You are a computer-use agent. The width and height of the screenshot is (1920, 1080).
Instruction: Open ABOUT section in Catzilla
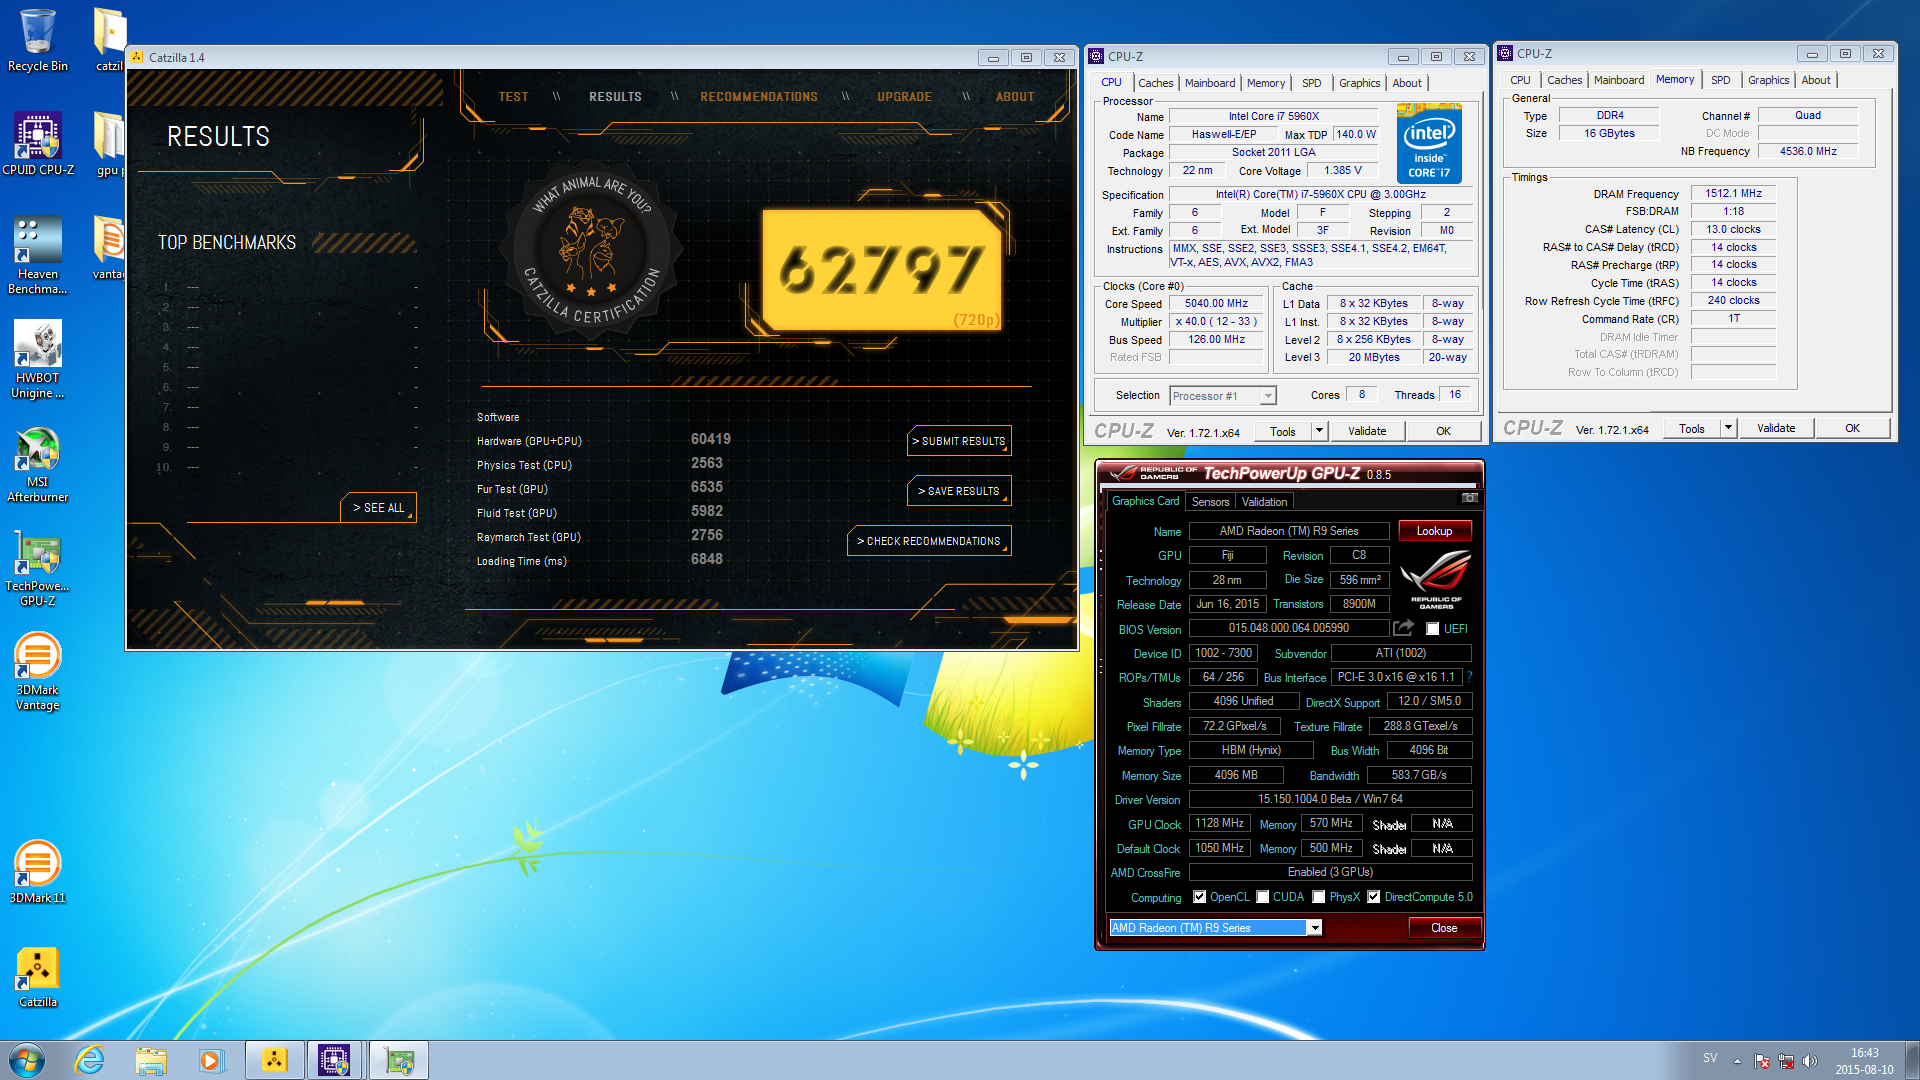pos(1015,97)
